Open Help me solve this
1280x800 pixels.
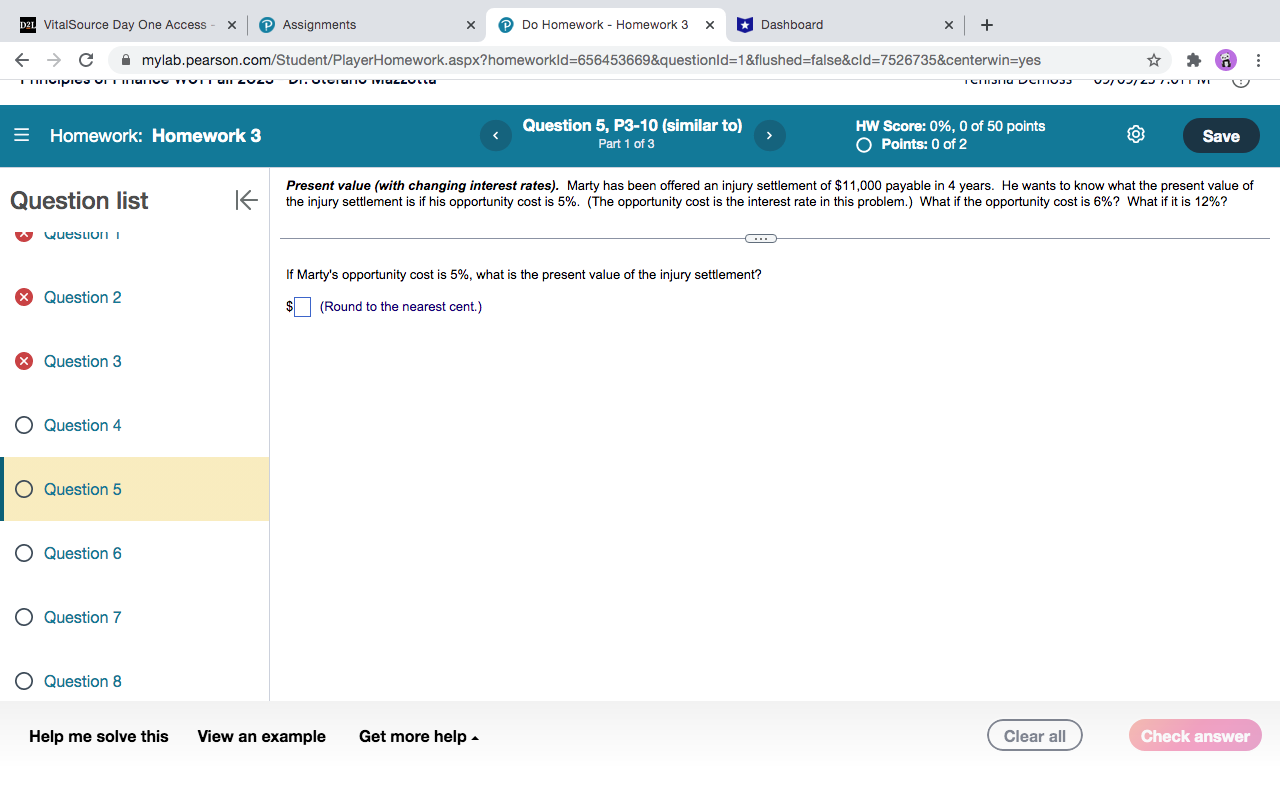[97, 736]
